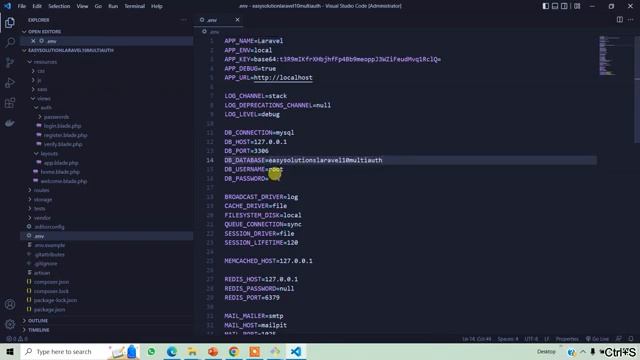Toggle the primary sidebar layout icon

[x=546, y=6]
